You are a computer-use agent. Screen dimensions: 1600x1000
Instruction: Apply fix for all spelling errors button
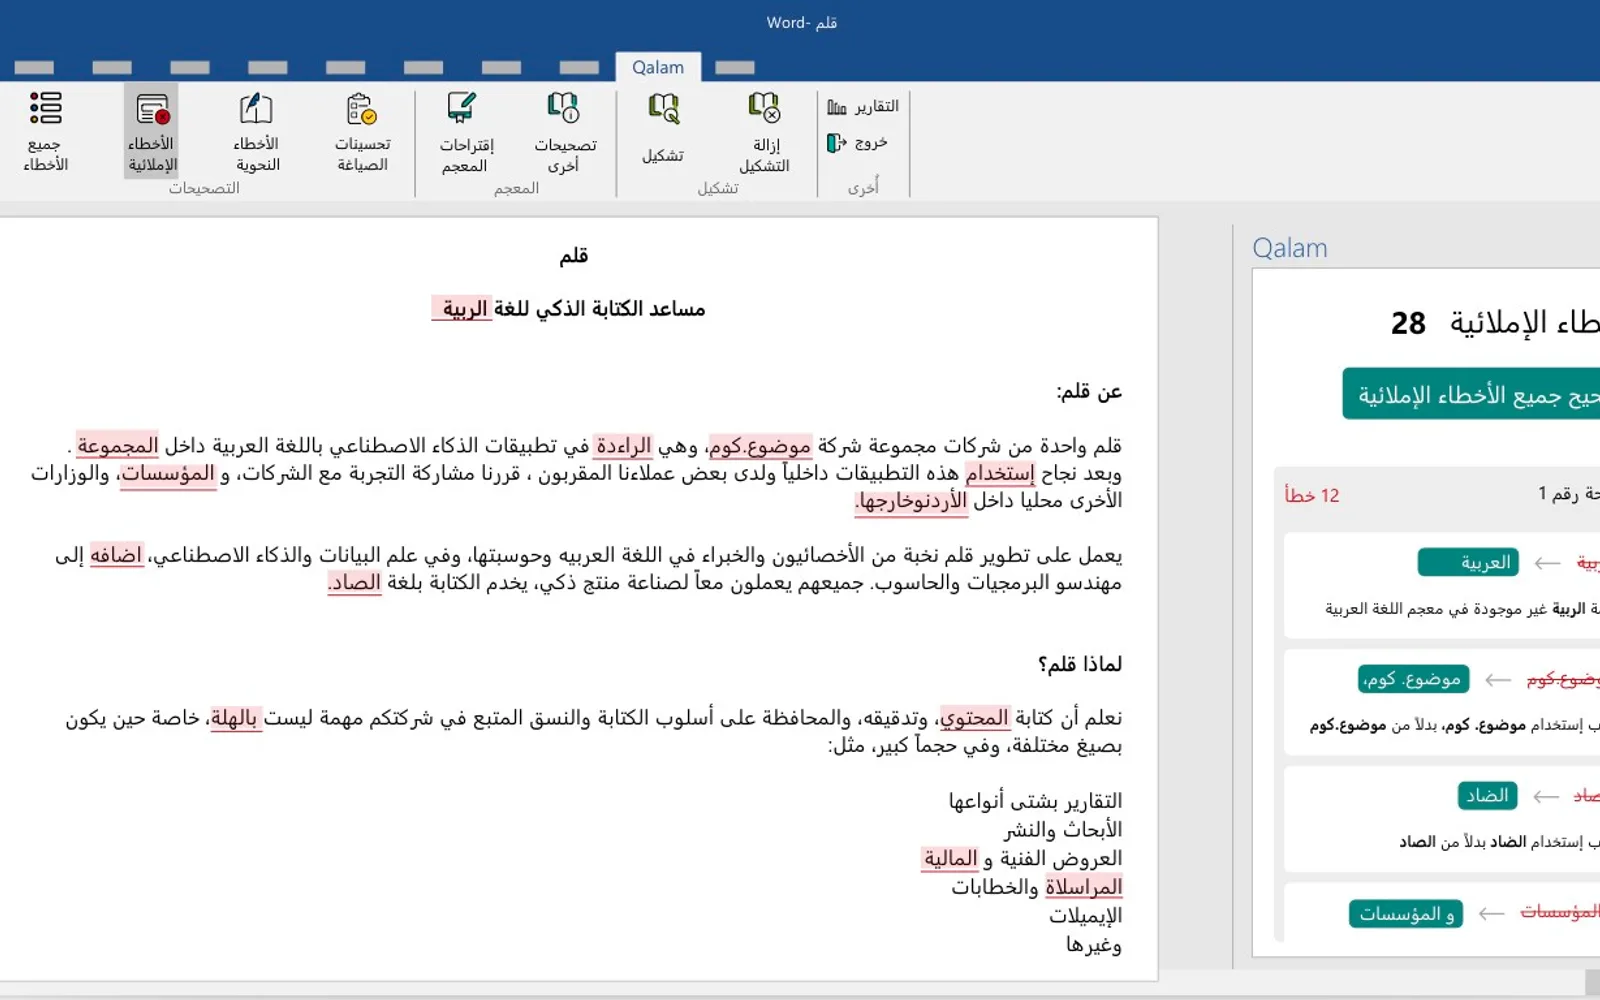(1470, 394)
